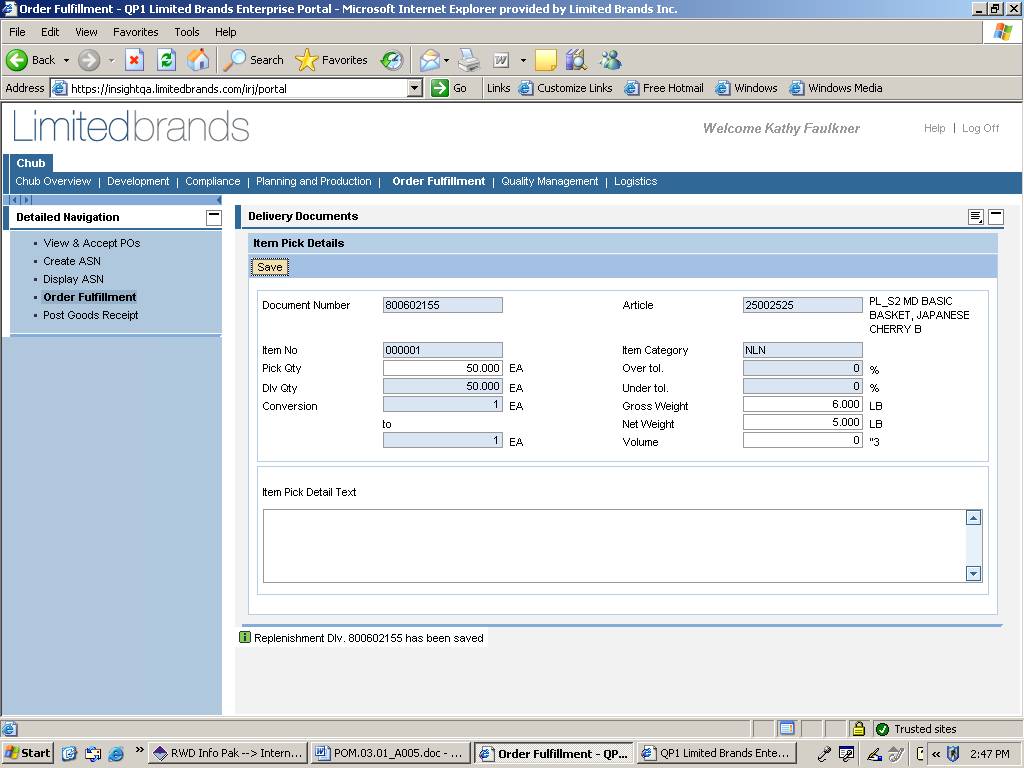The height and width of the screenshot is (768, 1024).
Task: Open the Edit icon dropdown arrow
Action: click(x=523, y=60)
